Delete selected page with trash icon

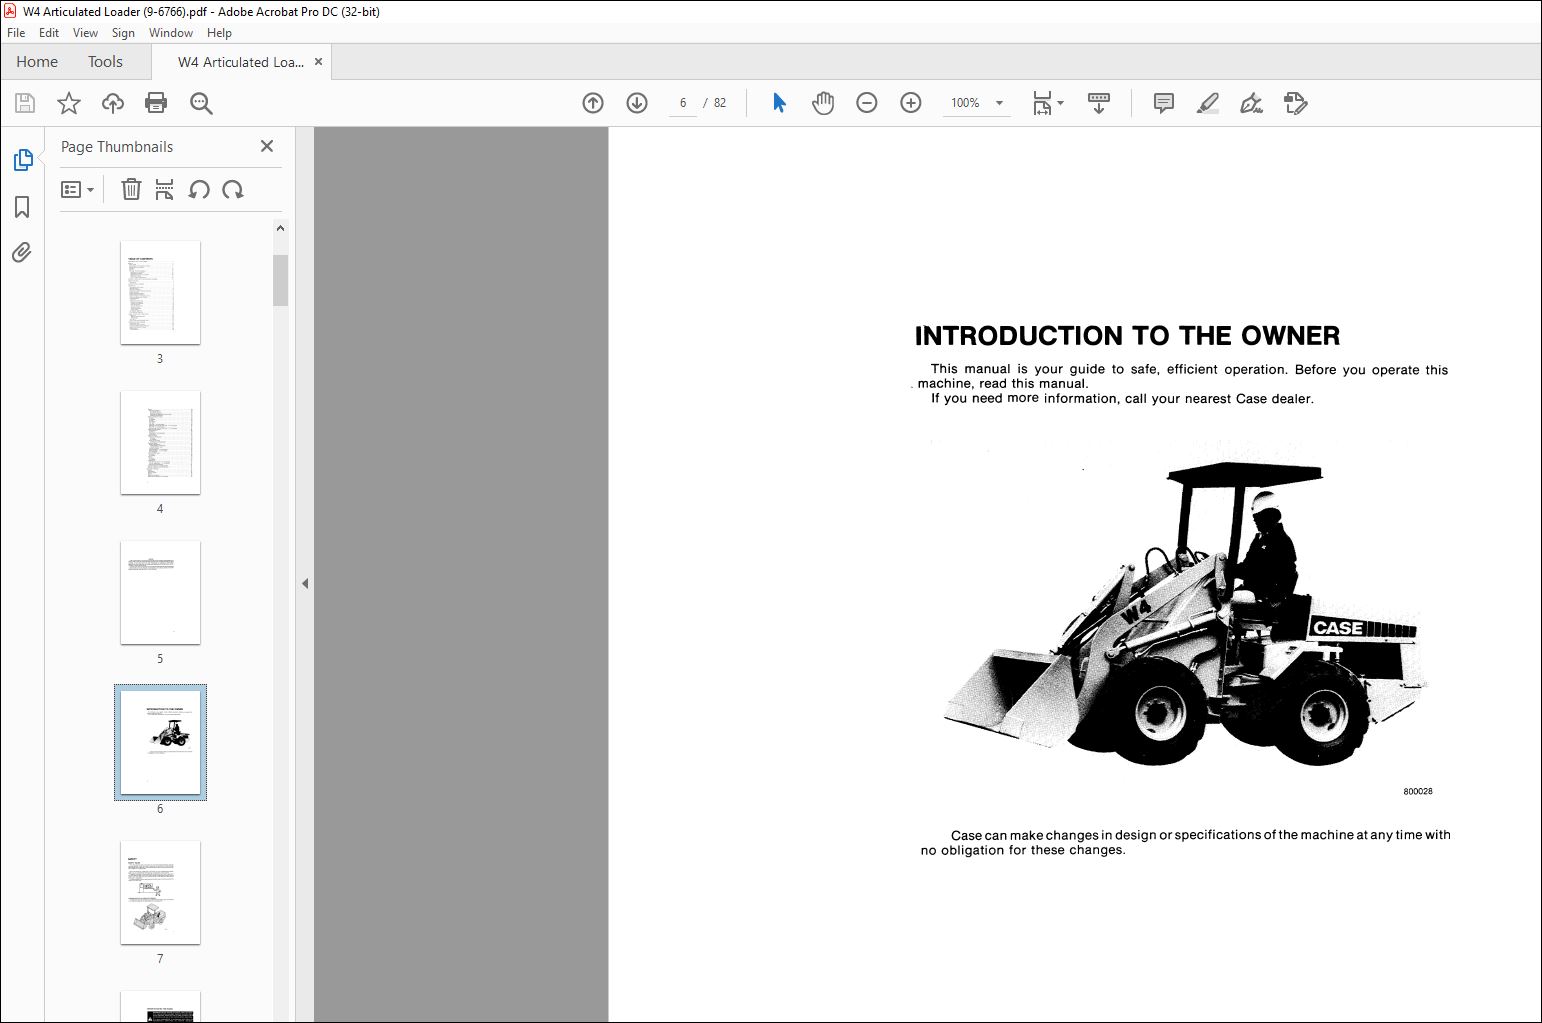(x=131, y=189)
